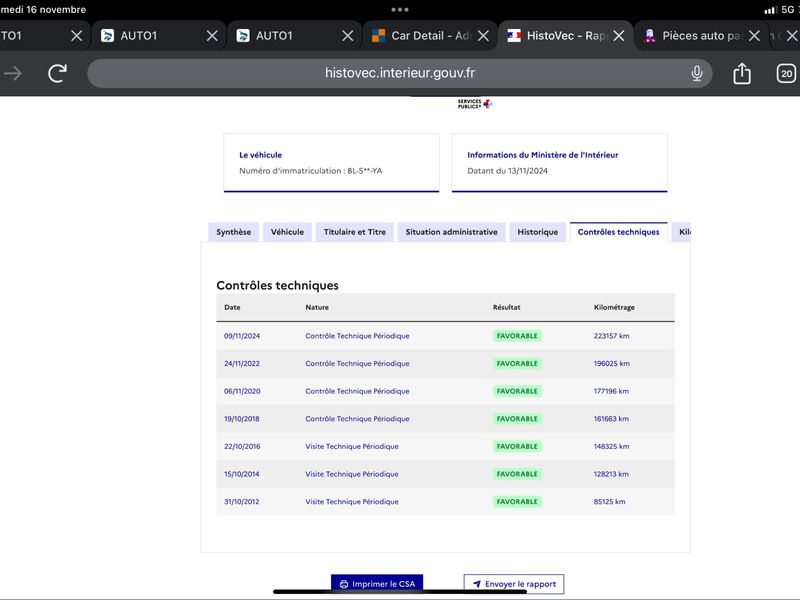Reload the page with the refresh icon
This screenshot has width=800, height=600.
pos(57,73)
